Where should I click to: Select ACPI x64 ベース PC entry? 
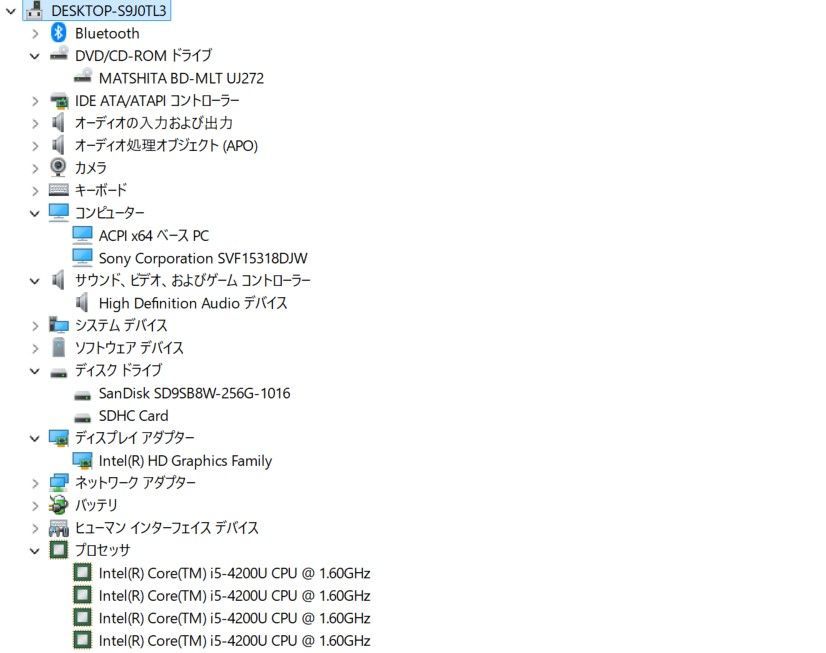click(154, 236)
